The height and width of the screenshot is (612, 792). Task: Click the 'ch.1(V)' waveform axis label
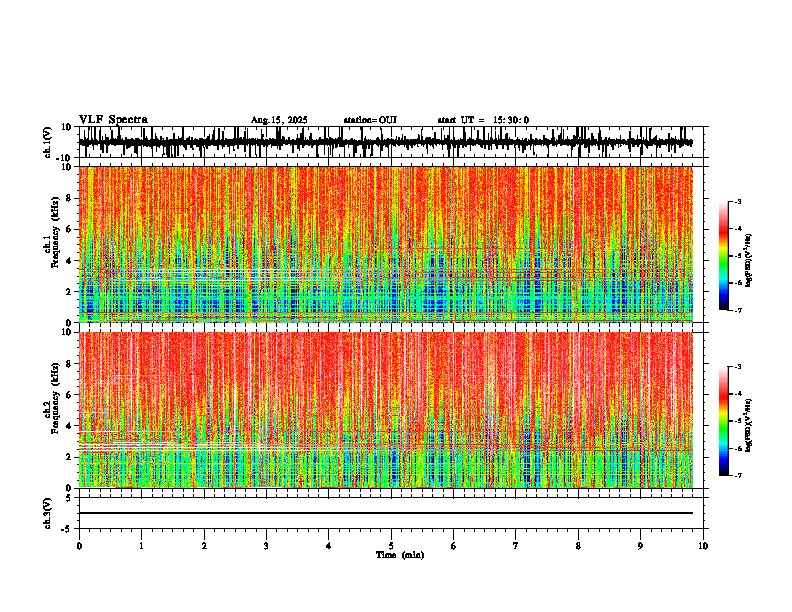point(48,142)
